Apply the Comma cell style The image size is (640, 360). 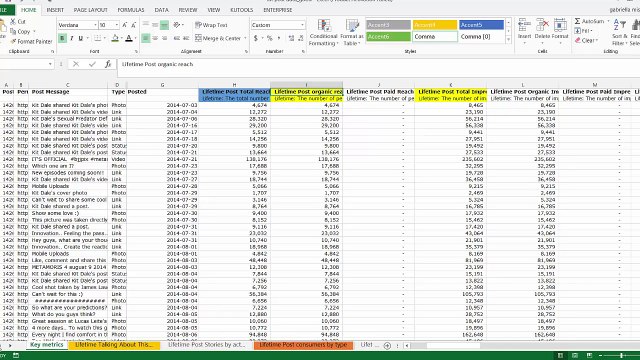[x=435, y=37]
